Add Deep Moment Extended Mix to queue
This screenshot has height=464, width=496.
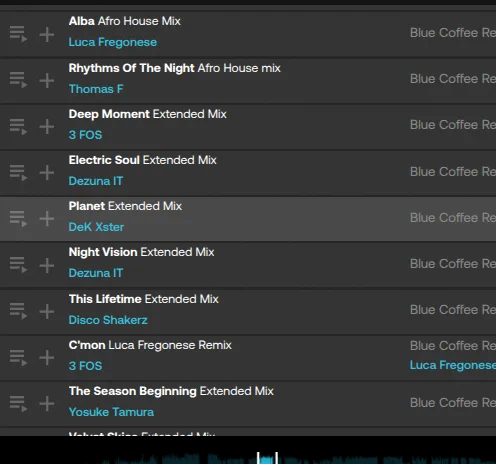tap(18, 127)
